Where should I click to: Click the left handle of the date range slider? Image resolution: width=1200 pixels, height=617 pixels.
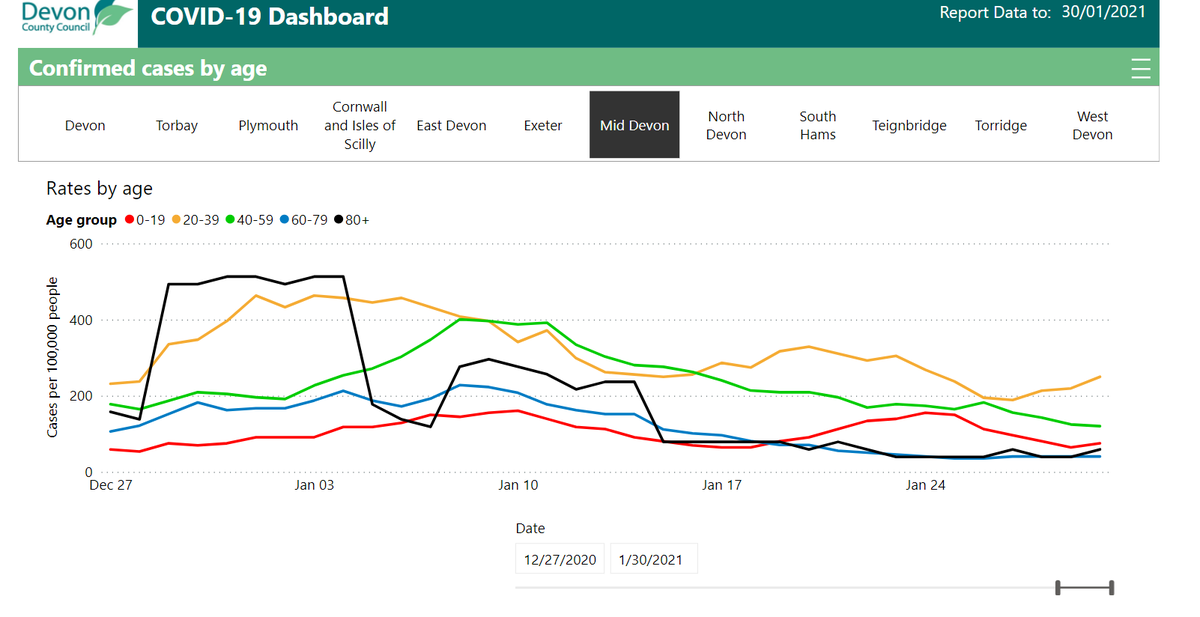tap(1058, 587)
